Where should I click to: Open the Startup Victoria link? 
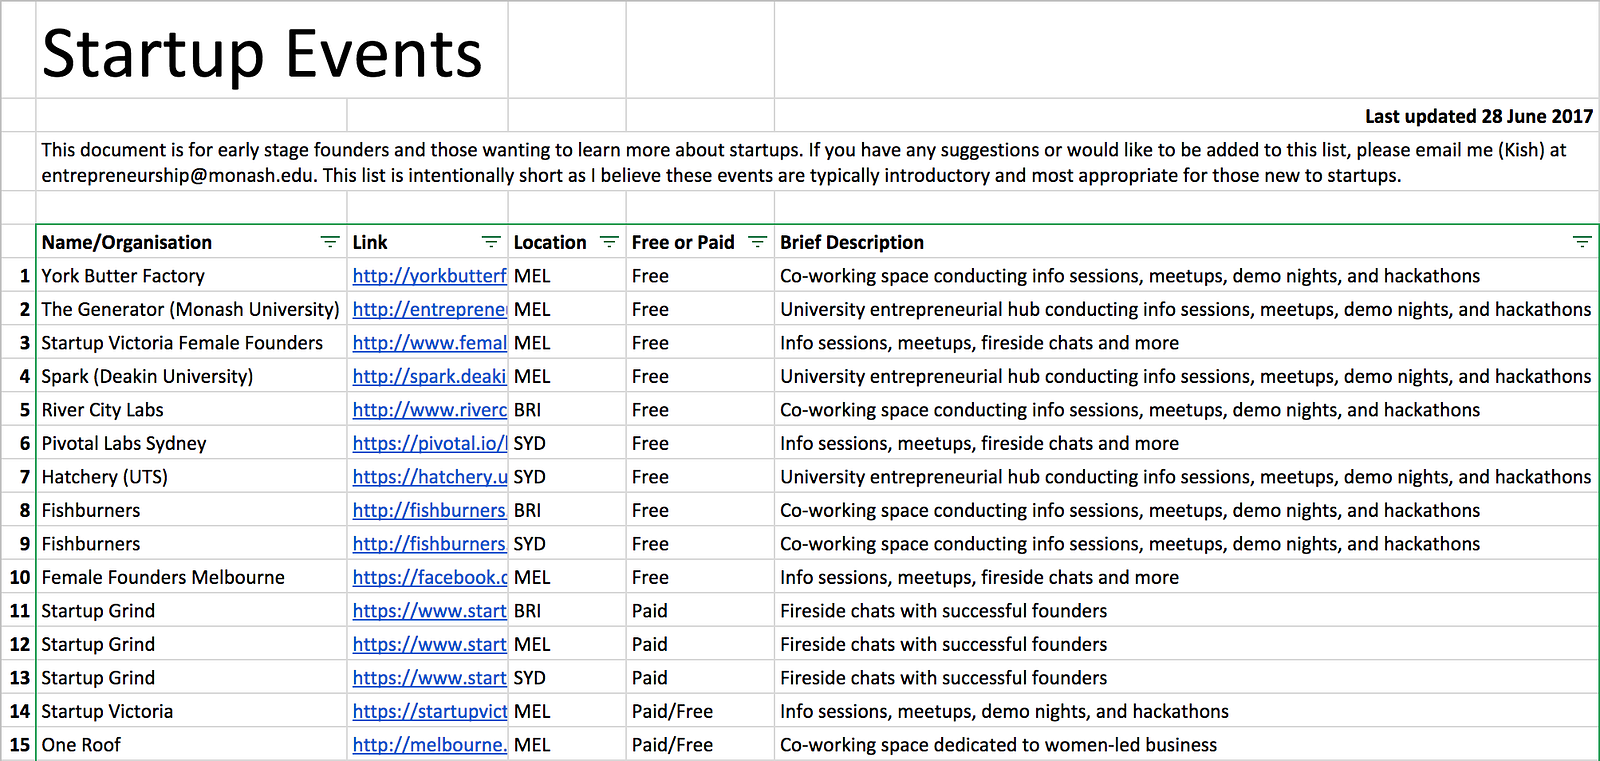coord(429,712)
